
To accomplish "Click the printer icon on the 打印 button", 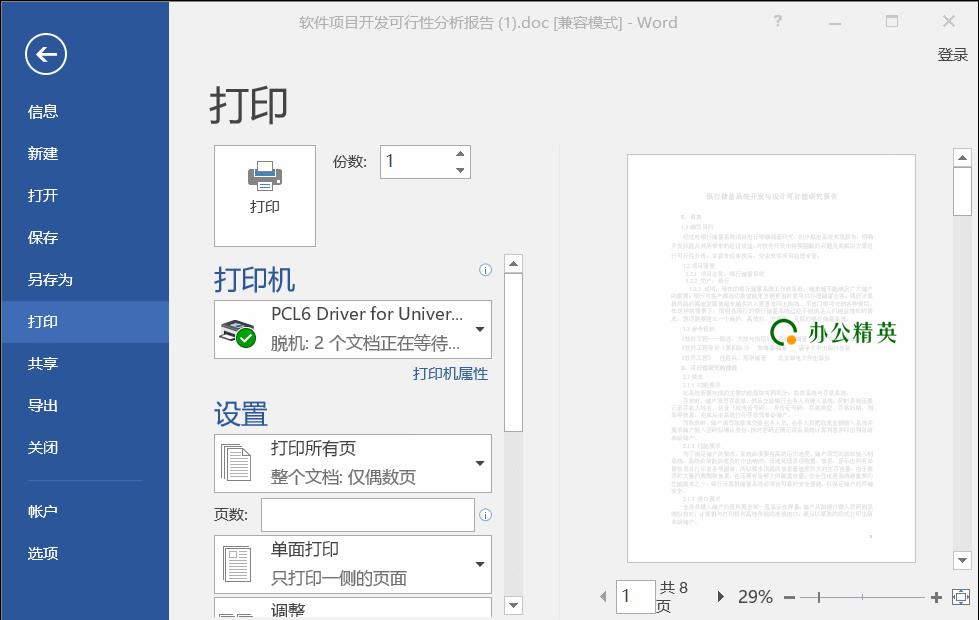I will pos(264,177).
